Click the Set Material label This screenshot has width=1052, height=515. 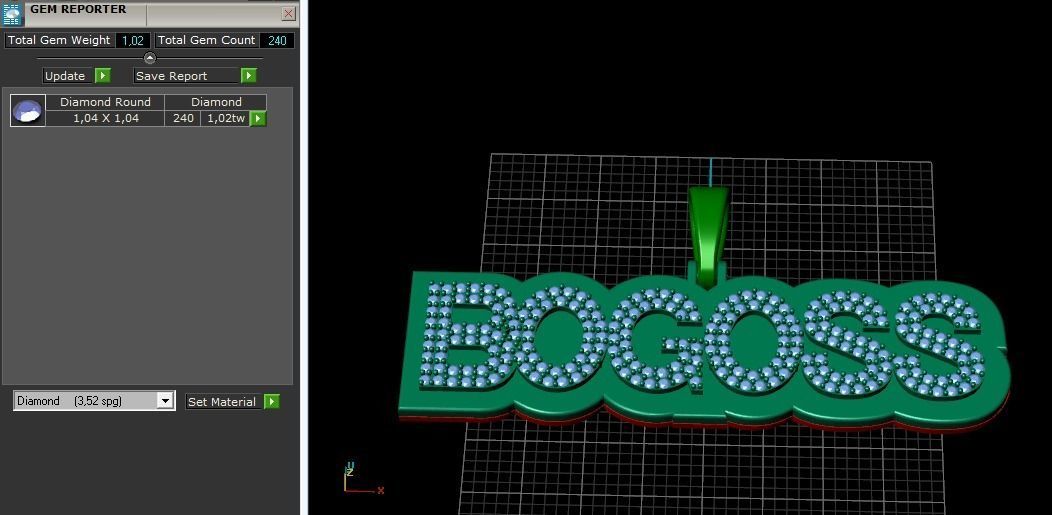222,402
